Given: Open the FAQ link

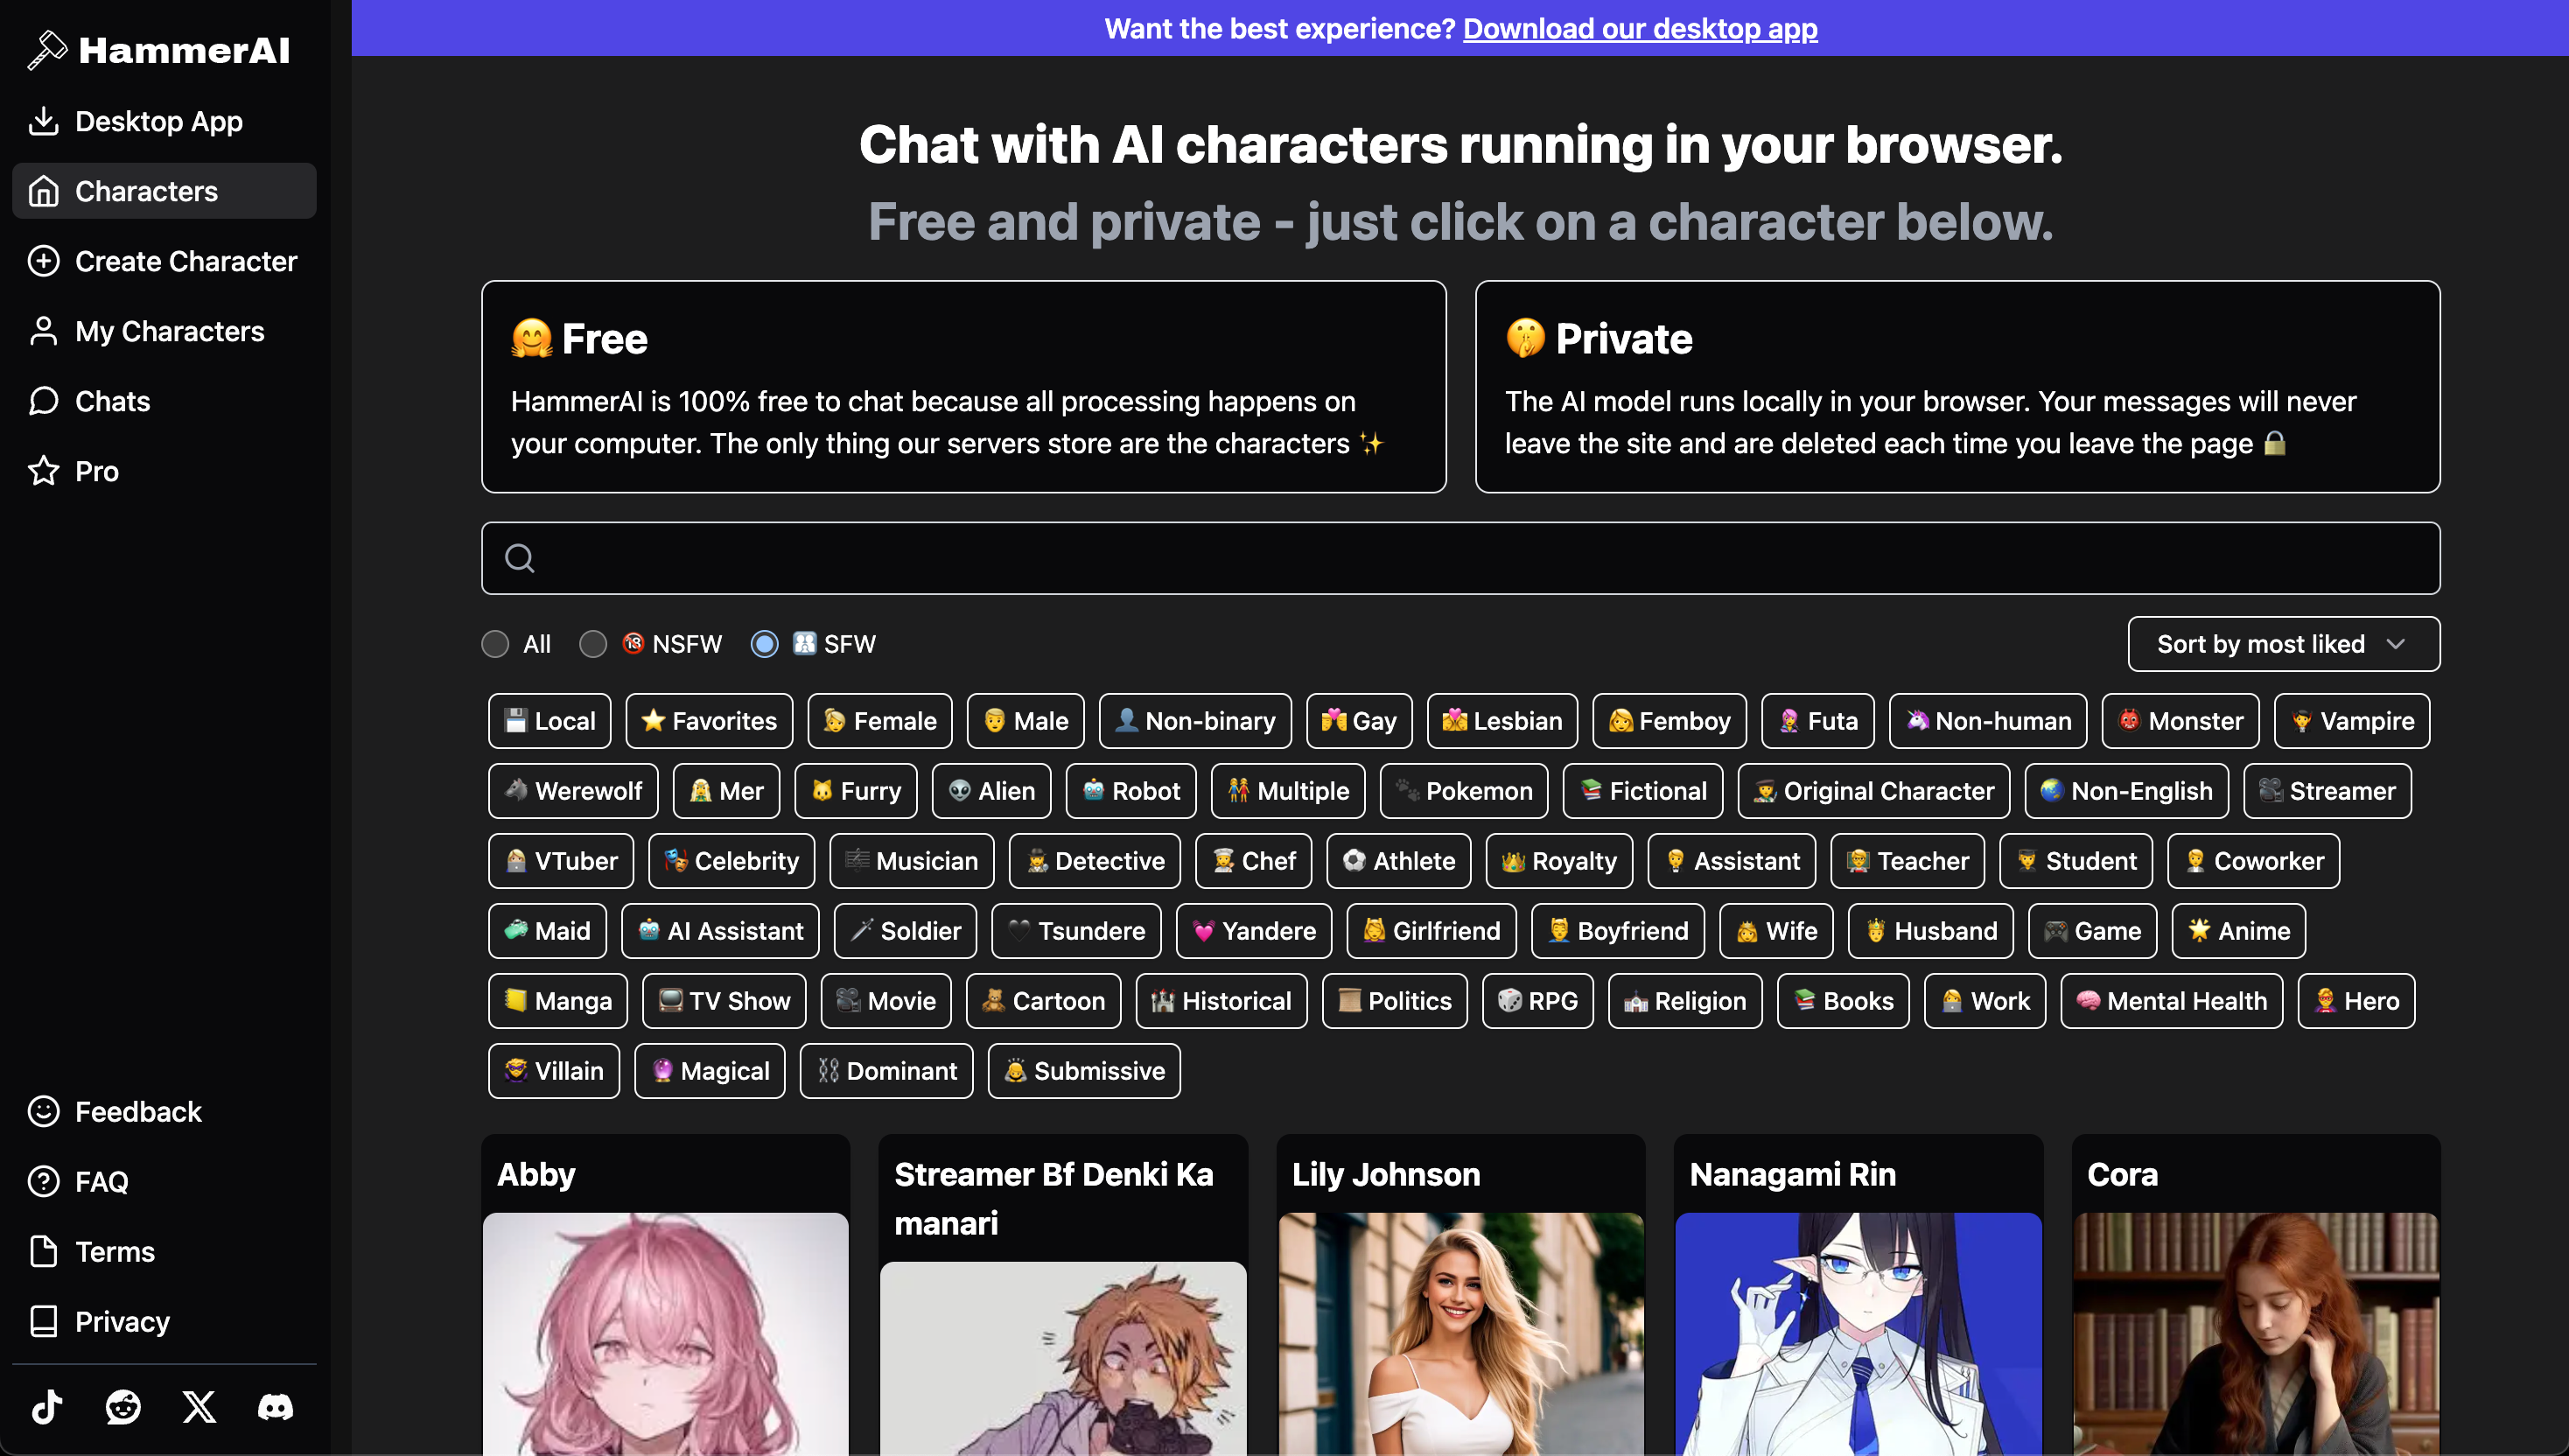Looking at the screenshot, I should (164, 1181).
